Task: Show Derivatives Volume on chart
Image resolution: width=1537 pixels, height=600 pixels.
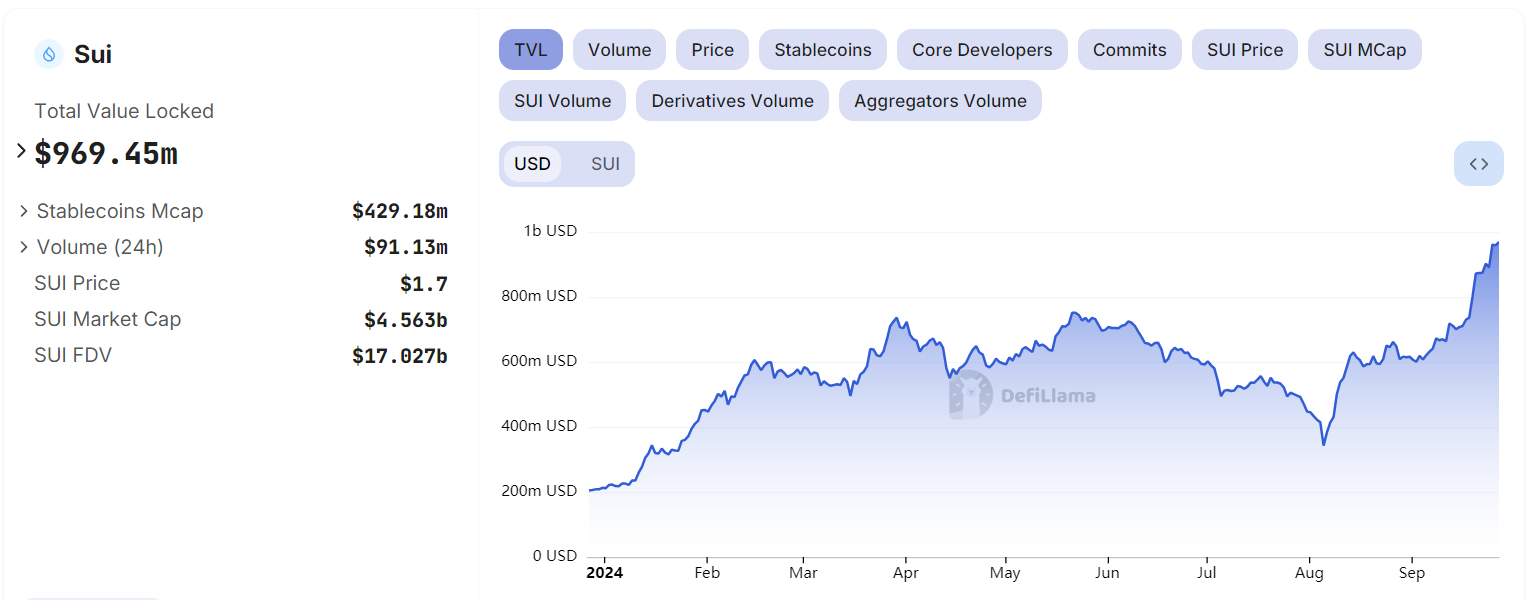Action: (732, 101)
